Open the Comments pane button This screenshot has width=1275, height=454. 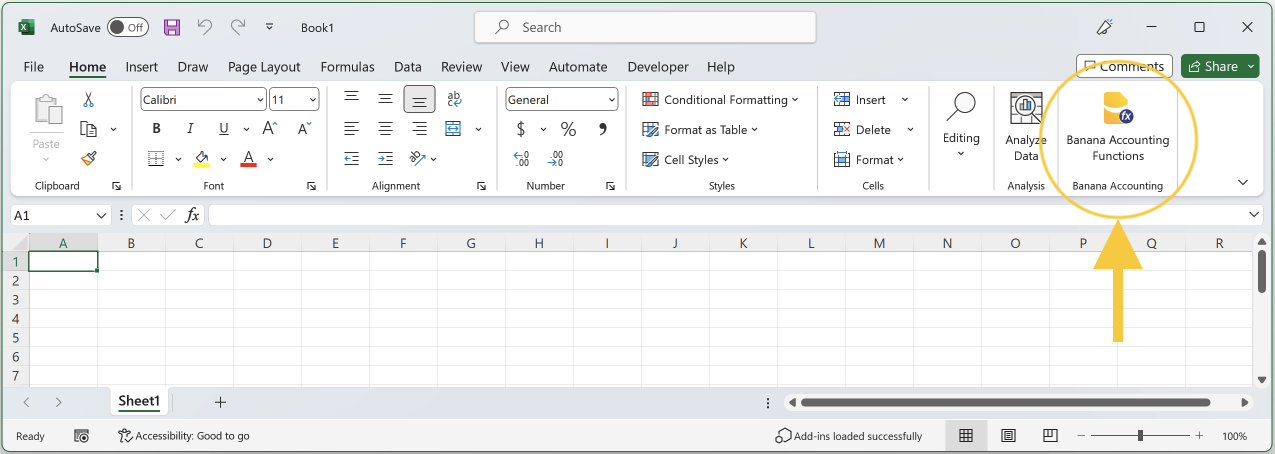tap(1124, 66)
